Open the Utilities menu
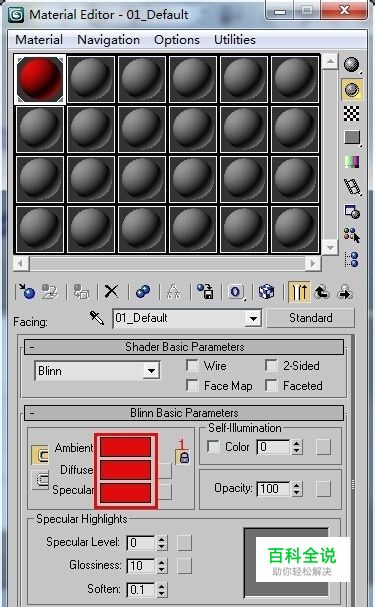Viewport: 375px width, 607px height. tap(235, 40)
